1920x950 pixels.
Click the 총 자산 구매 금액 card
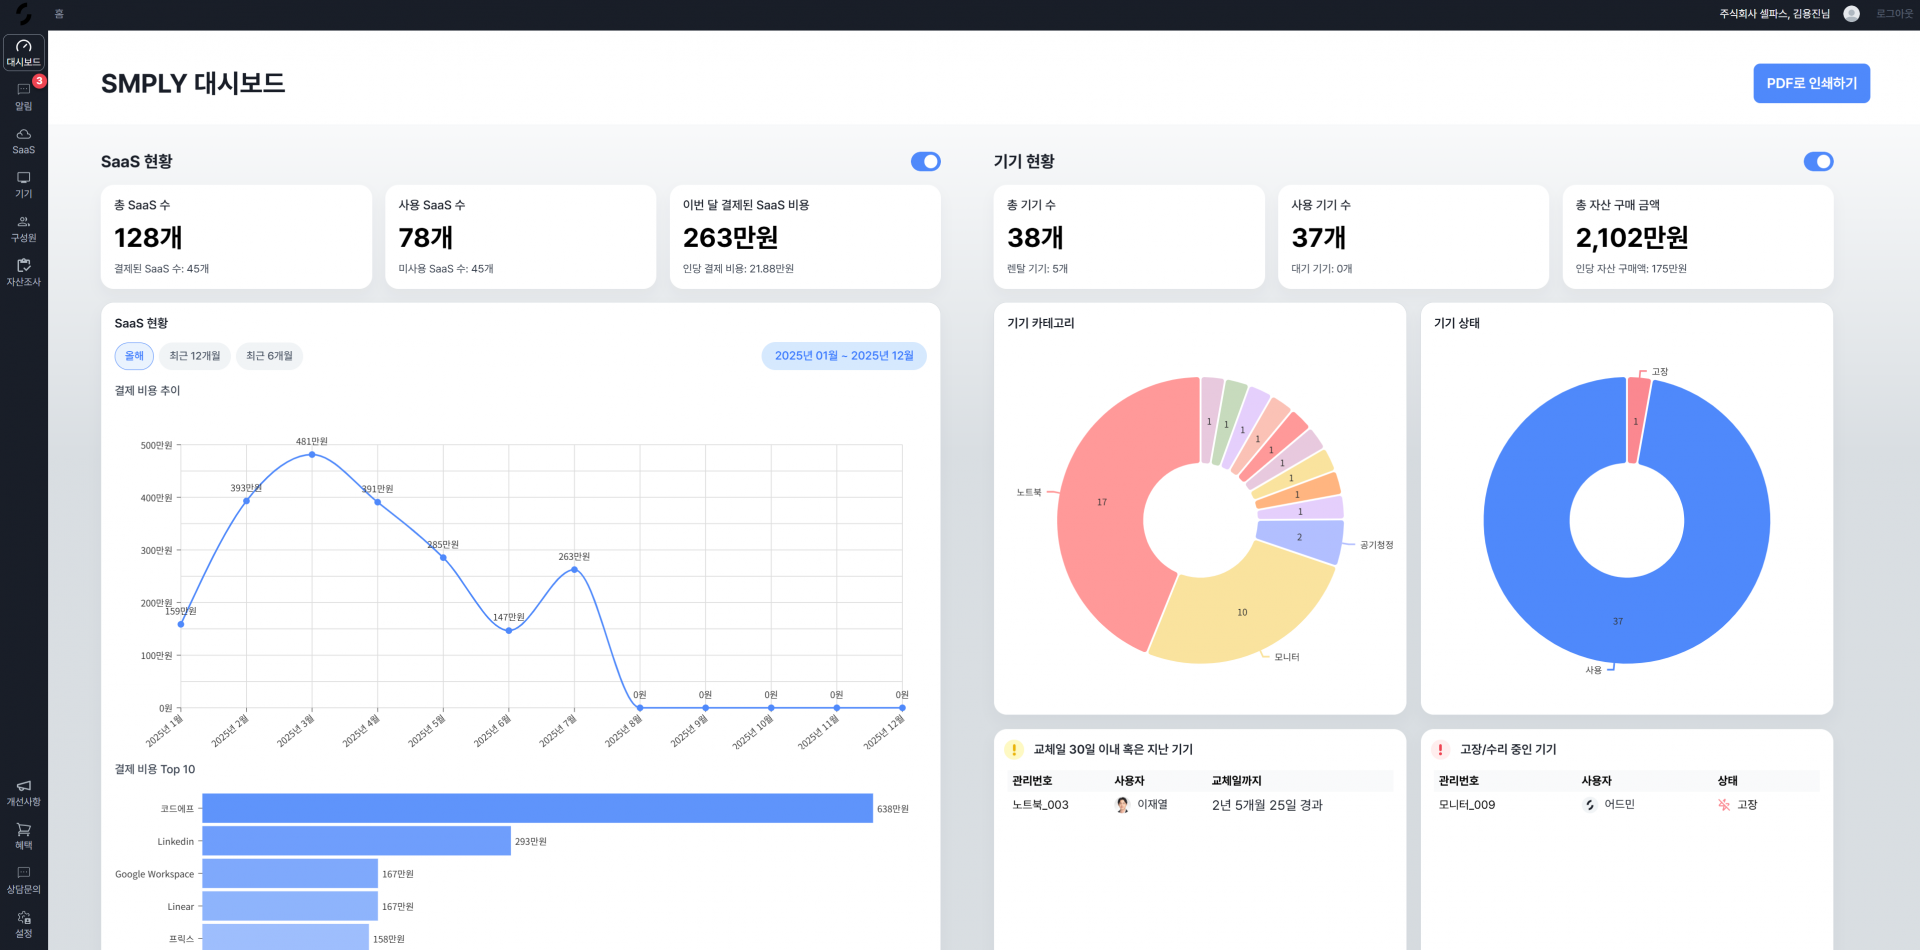pos(1698,237)
